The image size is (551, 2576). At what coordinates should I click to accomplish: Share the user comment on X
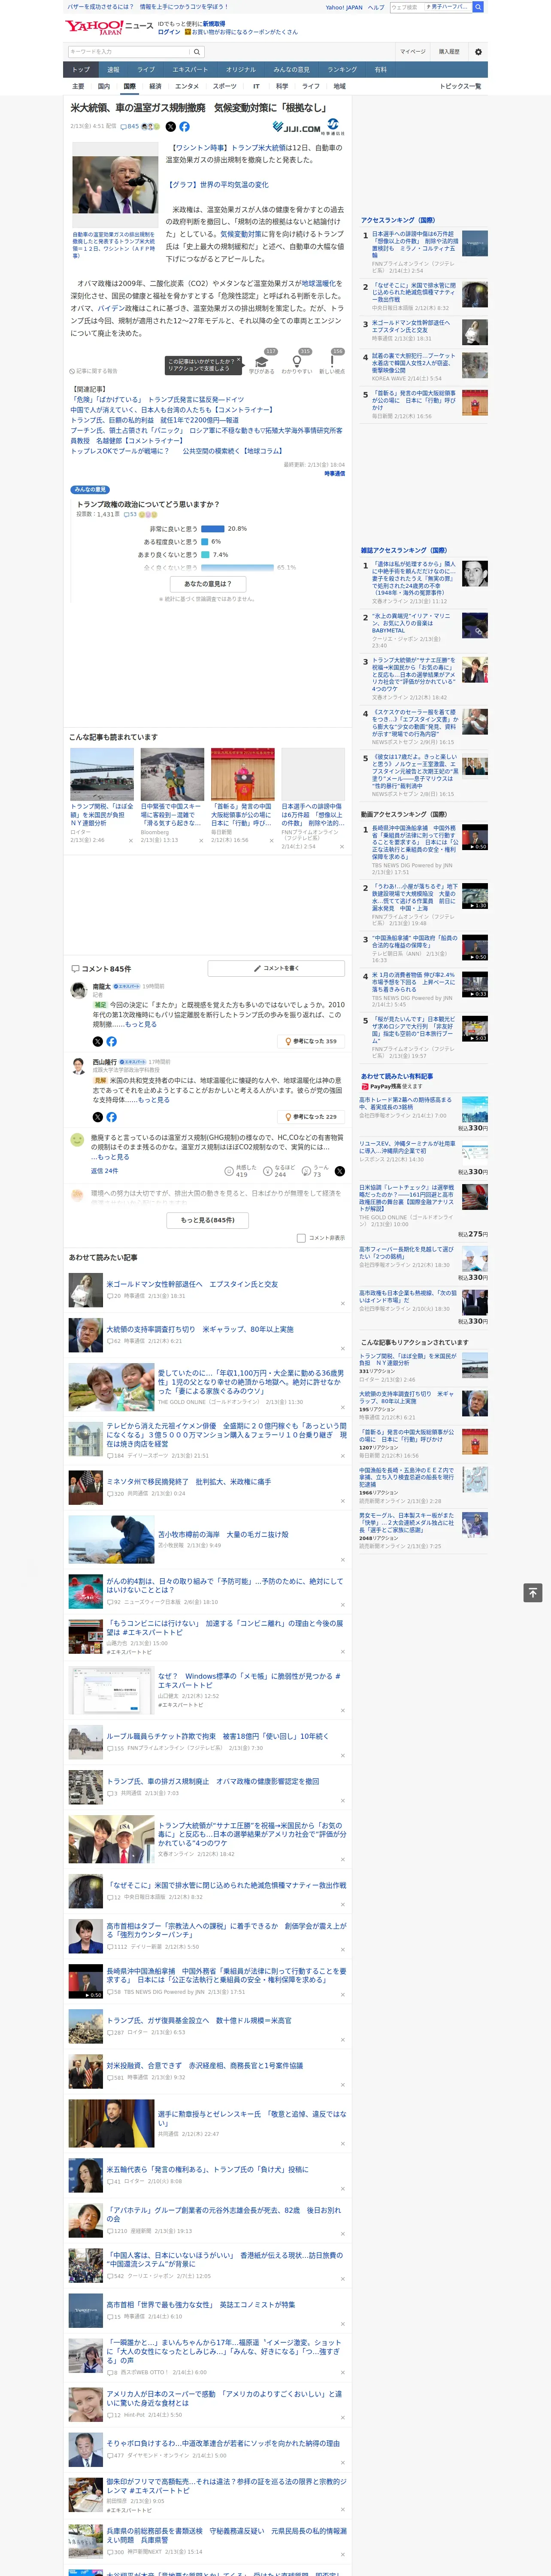(x=340, y=1170)
